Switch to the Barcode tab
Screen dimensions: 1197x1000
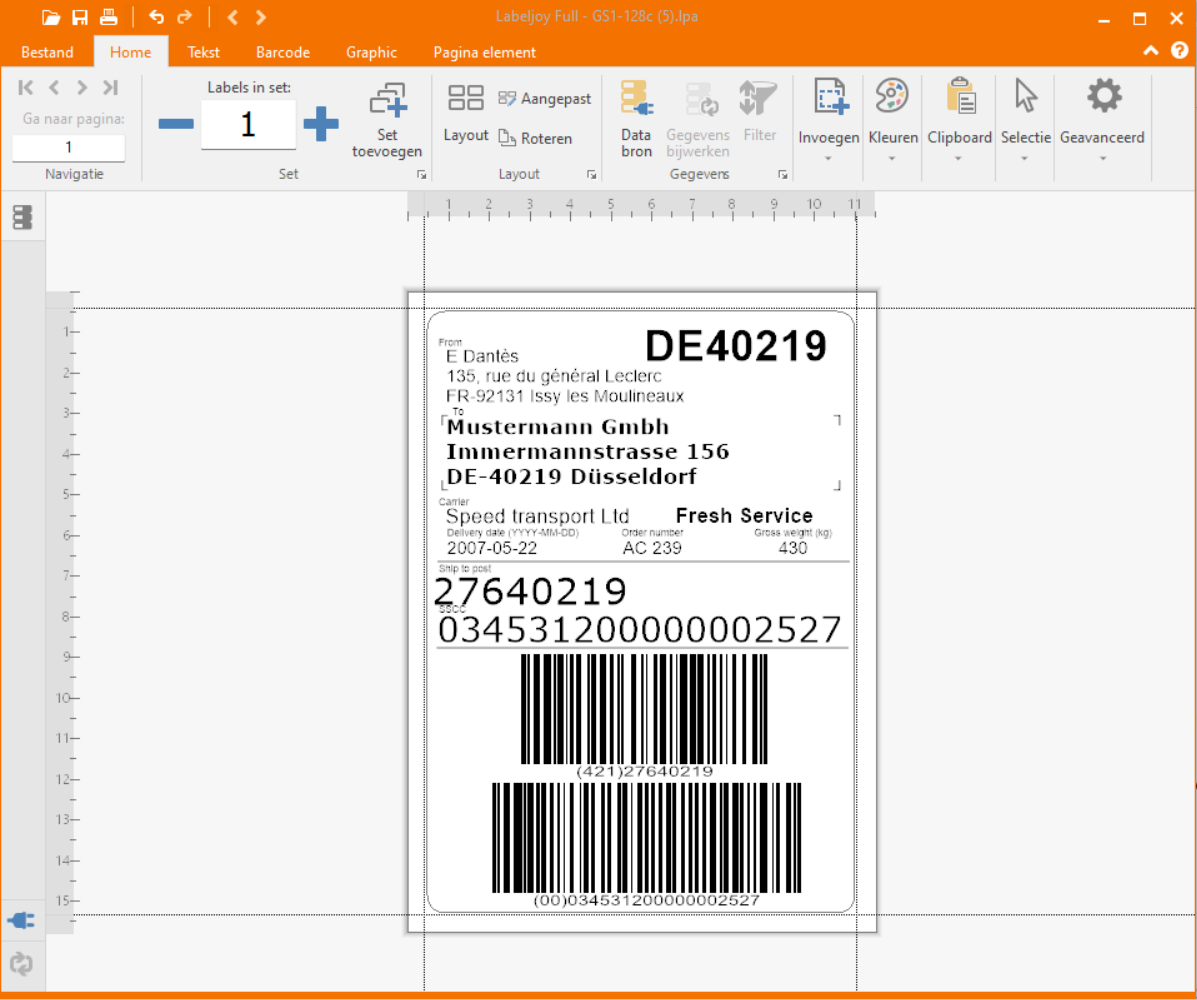tap(282, 52)
